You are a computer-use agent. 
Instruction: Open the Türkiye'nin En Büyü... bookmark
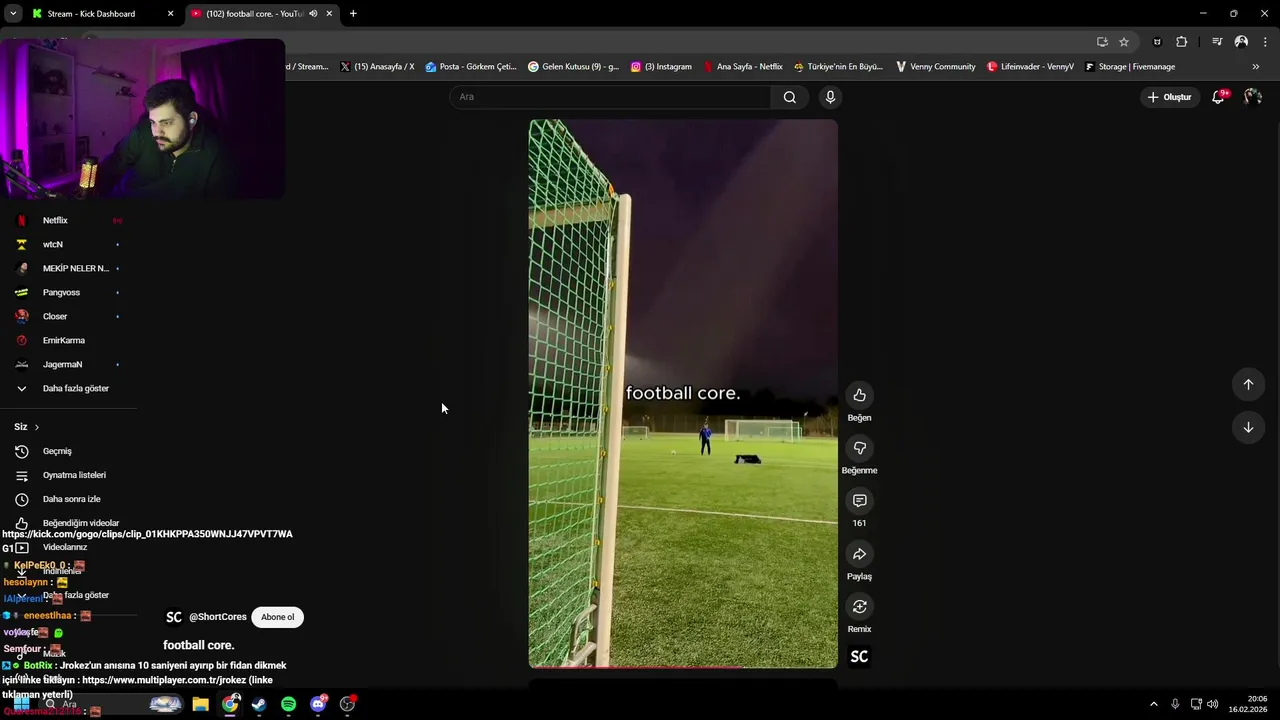click(x=838, y=67)
